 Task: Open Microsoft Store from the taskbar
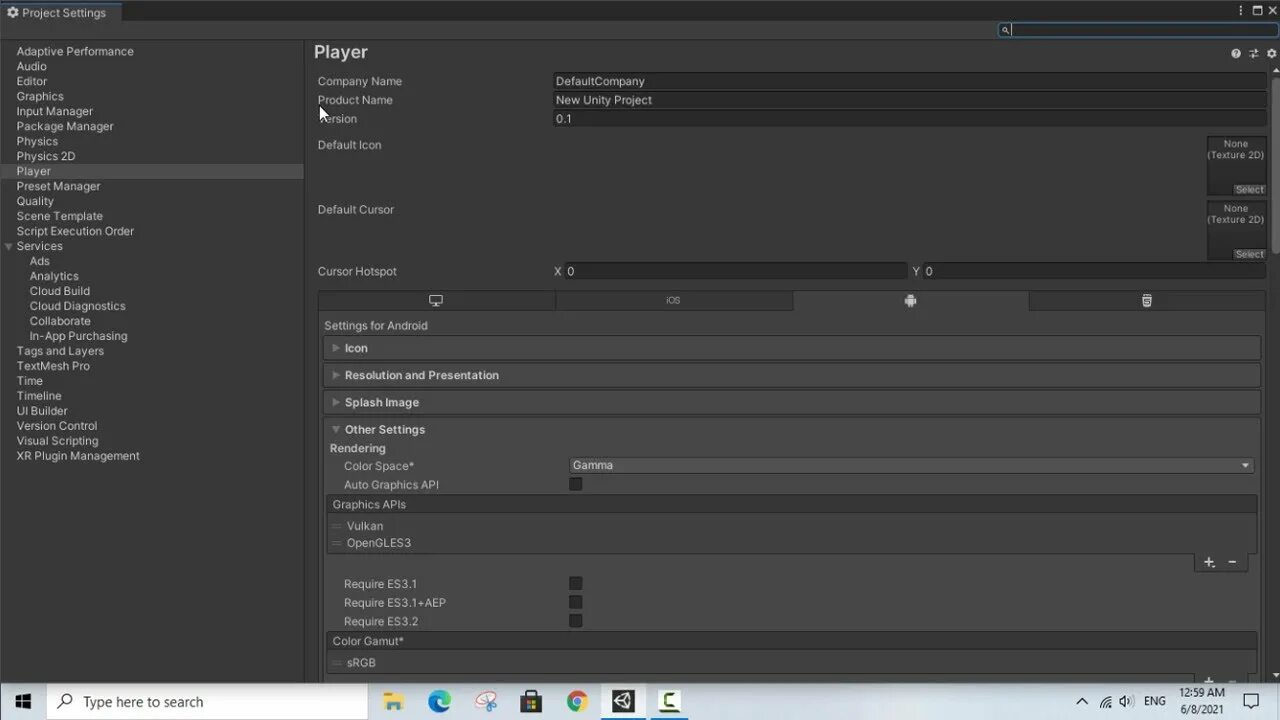[531, 701]
